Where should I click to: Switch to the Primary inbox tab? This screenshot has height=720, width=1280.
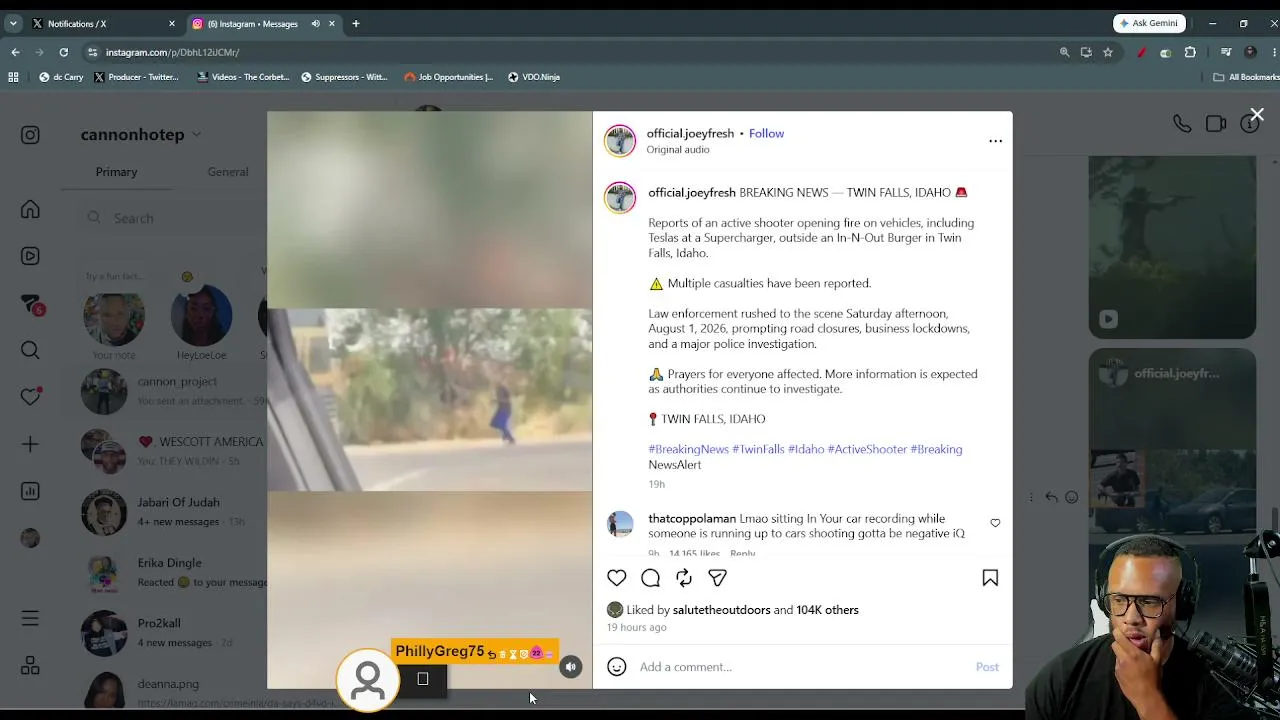(x=116, y=172)
